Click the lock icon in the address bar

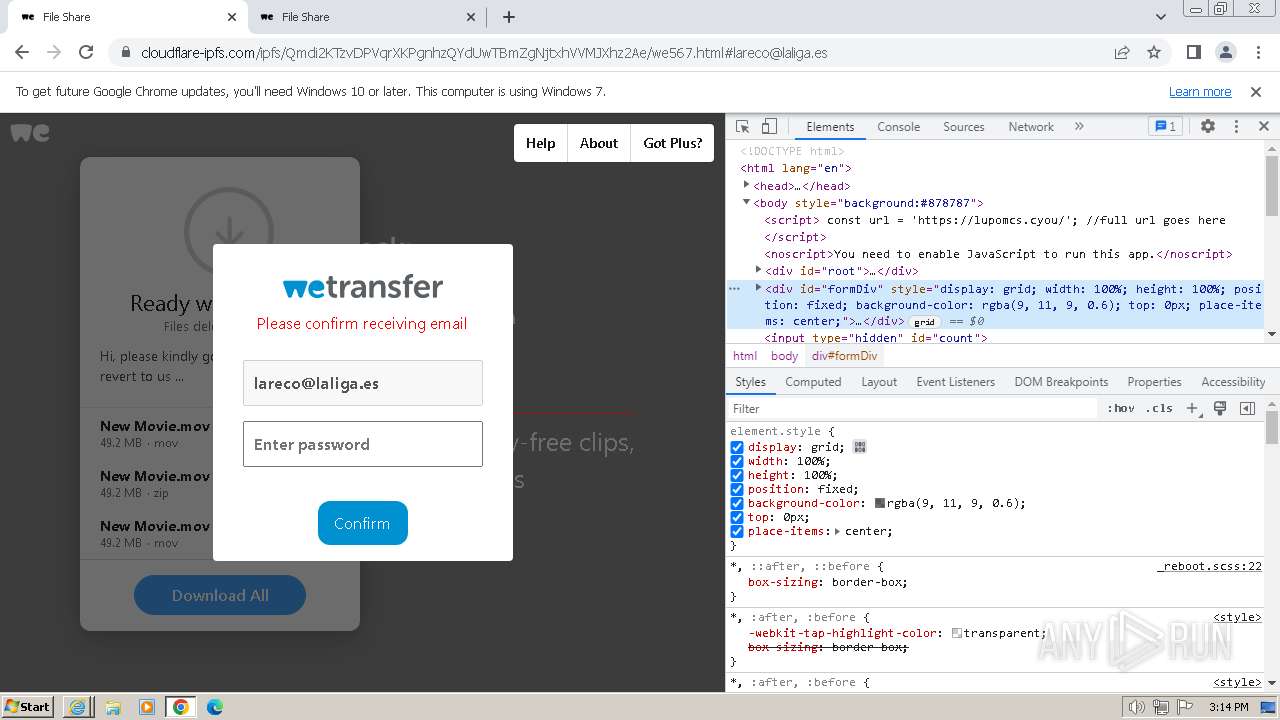pos(124,53)
